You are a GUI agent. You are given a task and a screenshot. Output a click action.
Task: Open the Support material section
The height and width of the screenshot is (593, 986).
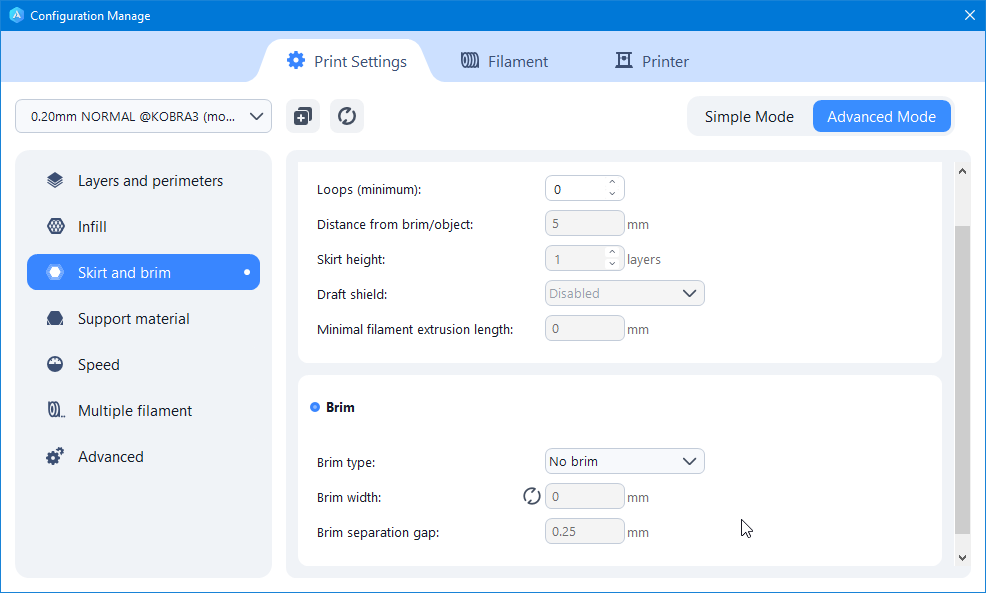pos(143,318)
